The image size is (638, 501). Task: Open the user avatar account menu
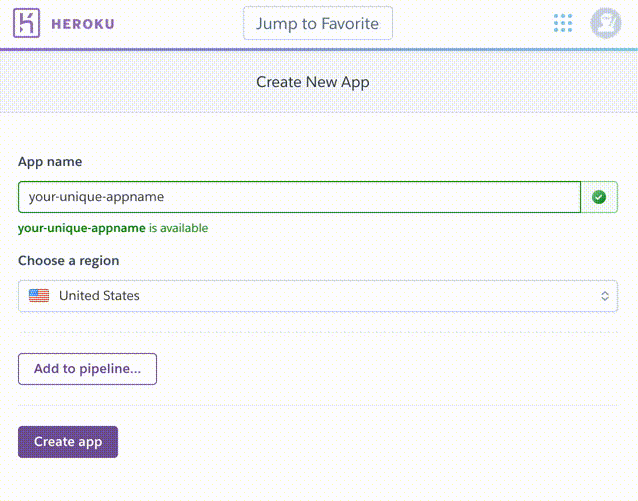point(606,23)
